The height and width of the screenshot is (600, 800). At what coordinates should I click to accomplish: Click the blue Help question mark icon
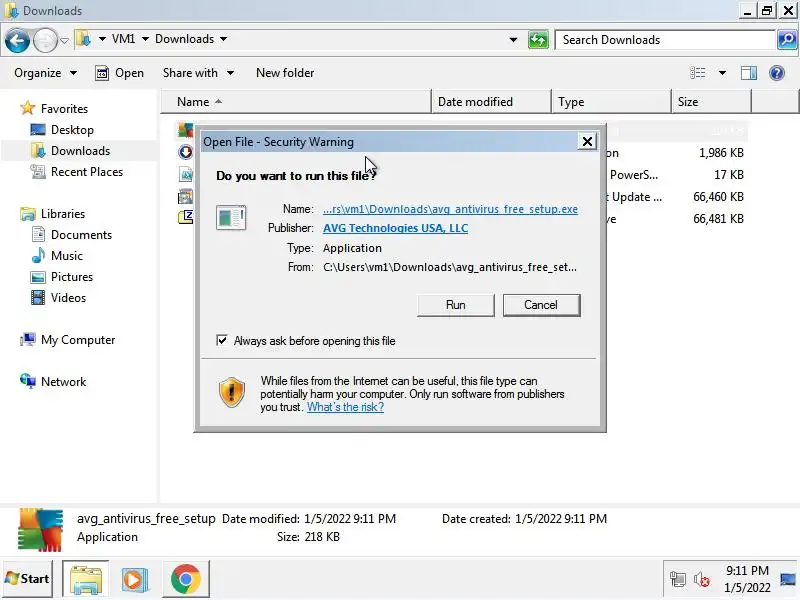click(777, 73)
